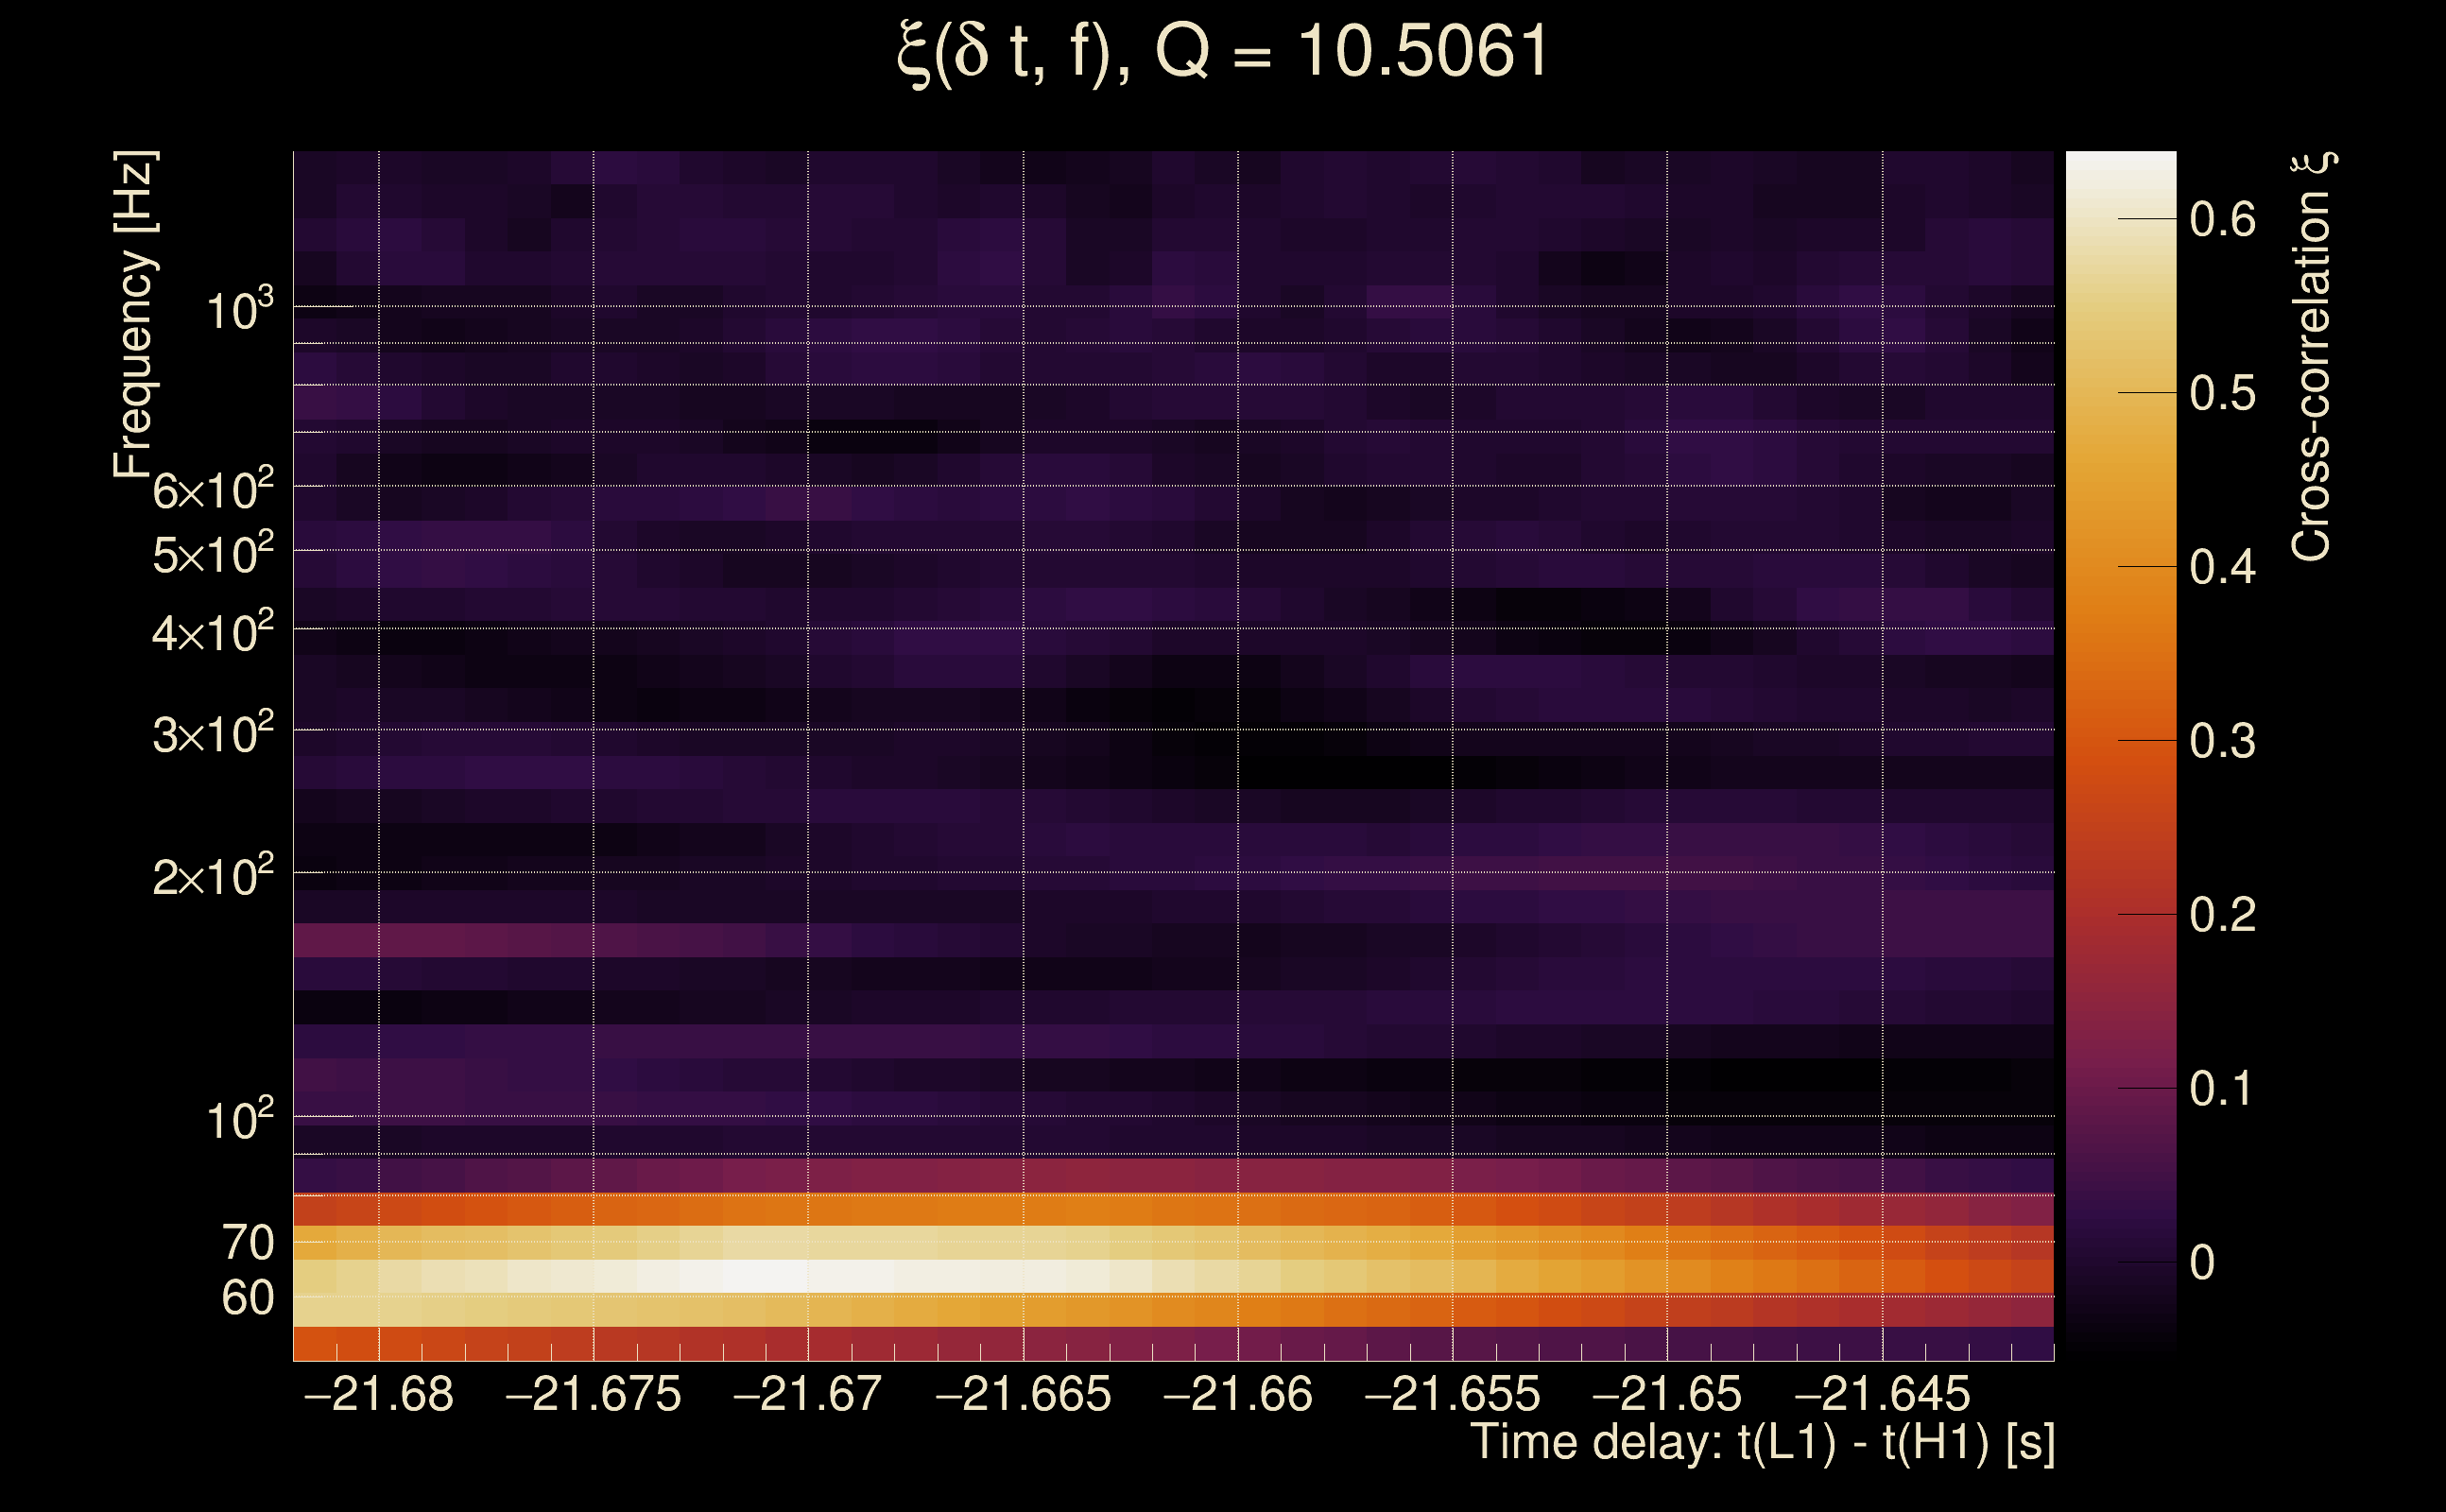Click the 70 frequency tick label
Viewport: 2446px width, 1512px height.
[x=247, y=1243]
